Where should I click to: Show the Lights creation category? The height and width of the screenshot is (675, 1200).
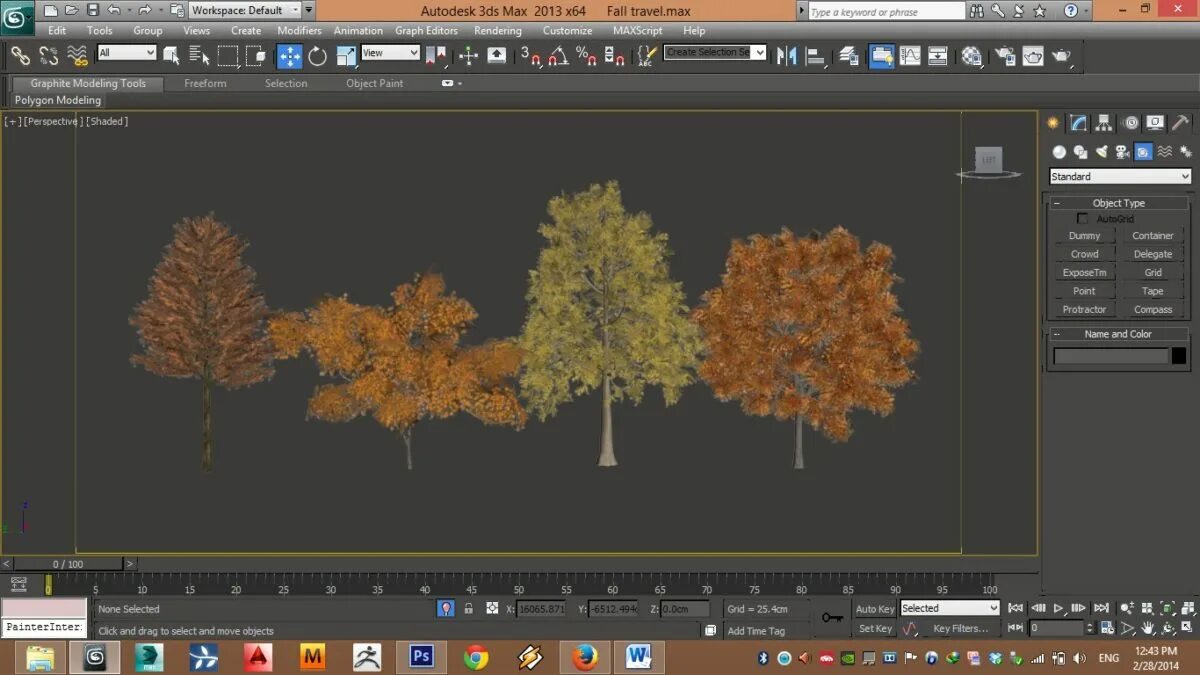tap(1101, 152)
